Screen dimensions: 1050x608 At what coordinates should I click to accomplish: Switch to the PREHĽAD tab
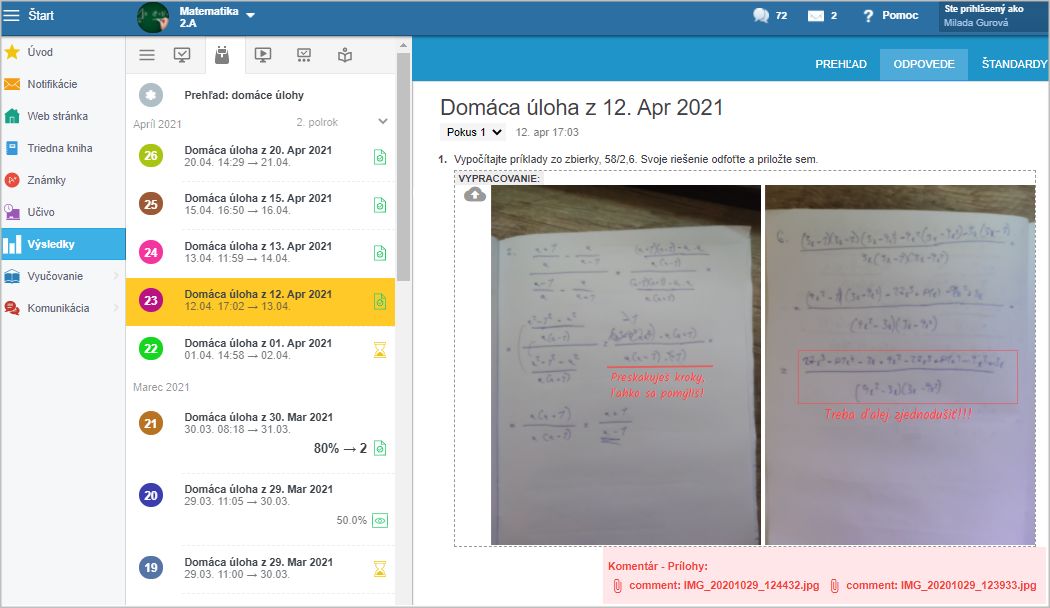click(840, 64)
